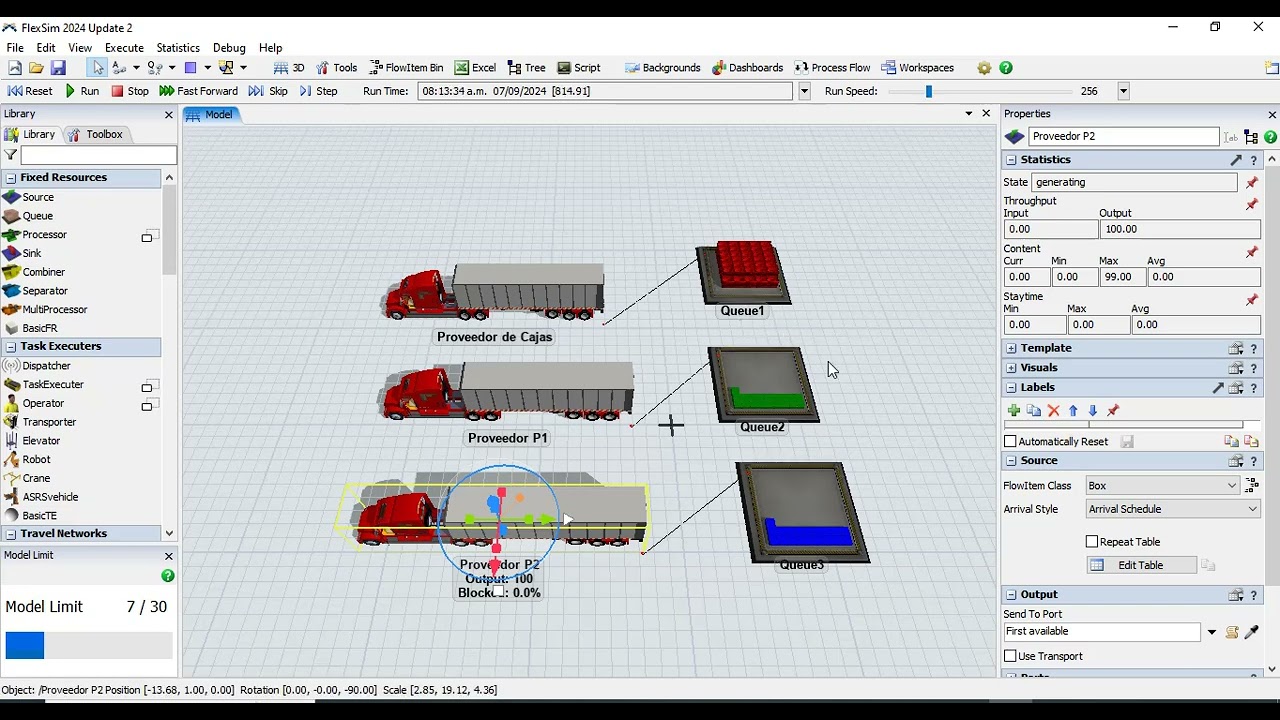Stop the simulation

[130, 91]
